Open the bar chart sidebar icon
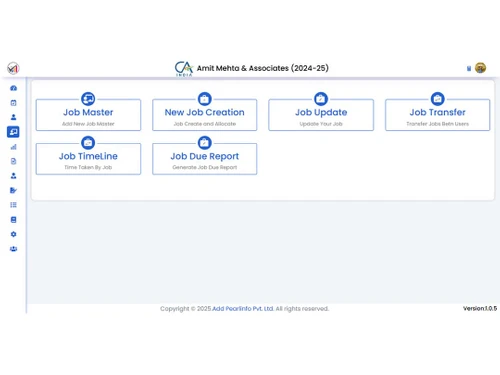Screen dimensions: 500x375 click(13, 147)
